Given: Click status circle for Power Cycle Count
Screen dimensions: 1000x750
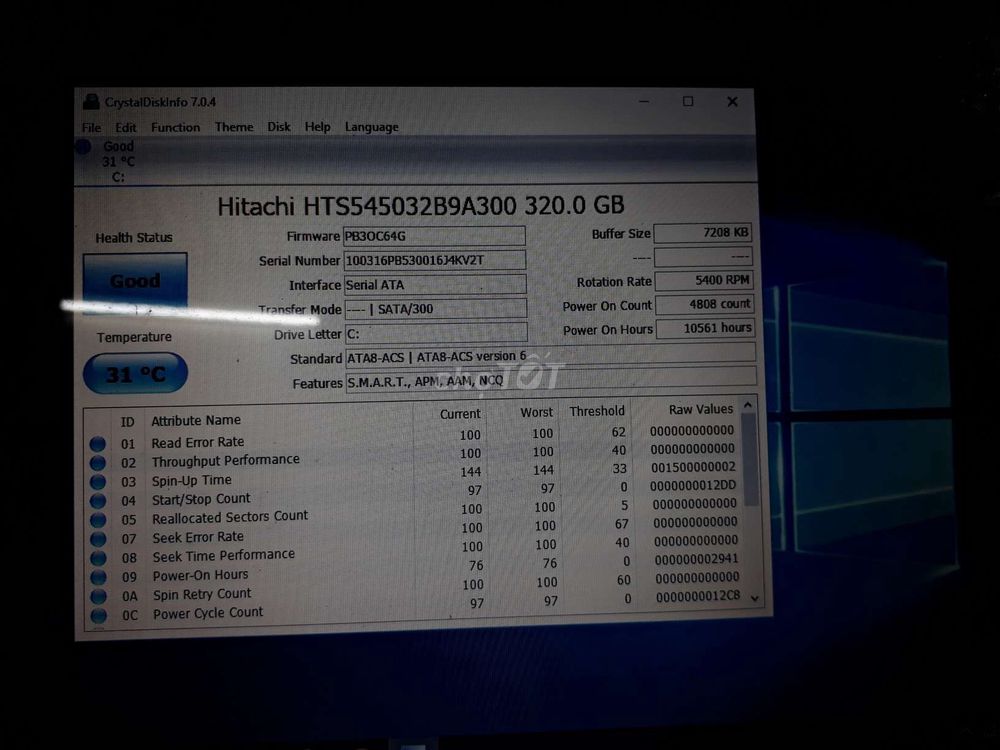Looking at the screenshot, I should click(98, 615).
